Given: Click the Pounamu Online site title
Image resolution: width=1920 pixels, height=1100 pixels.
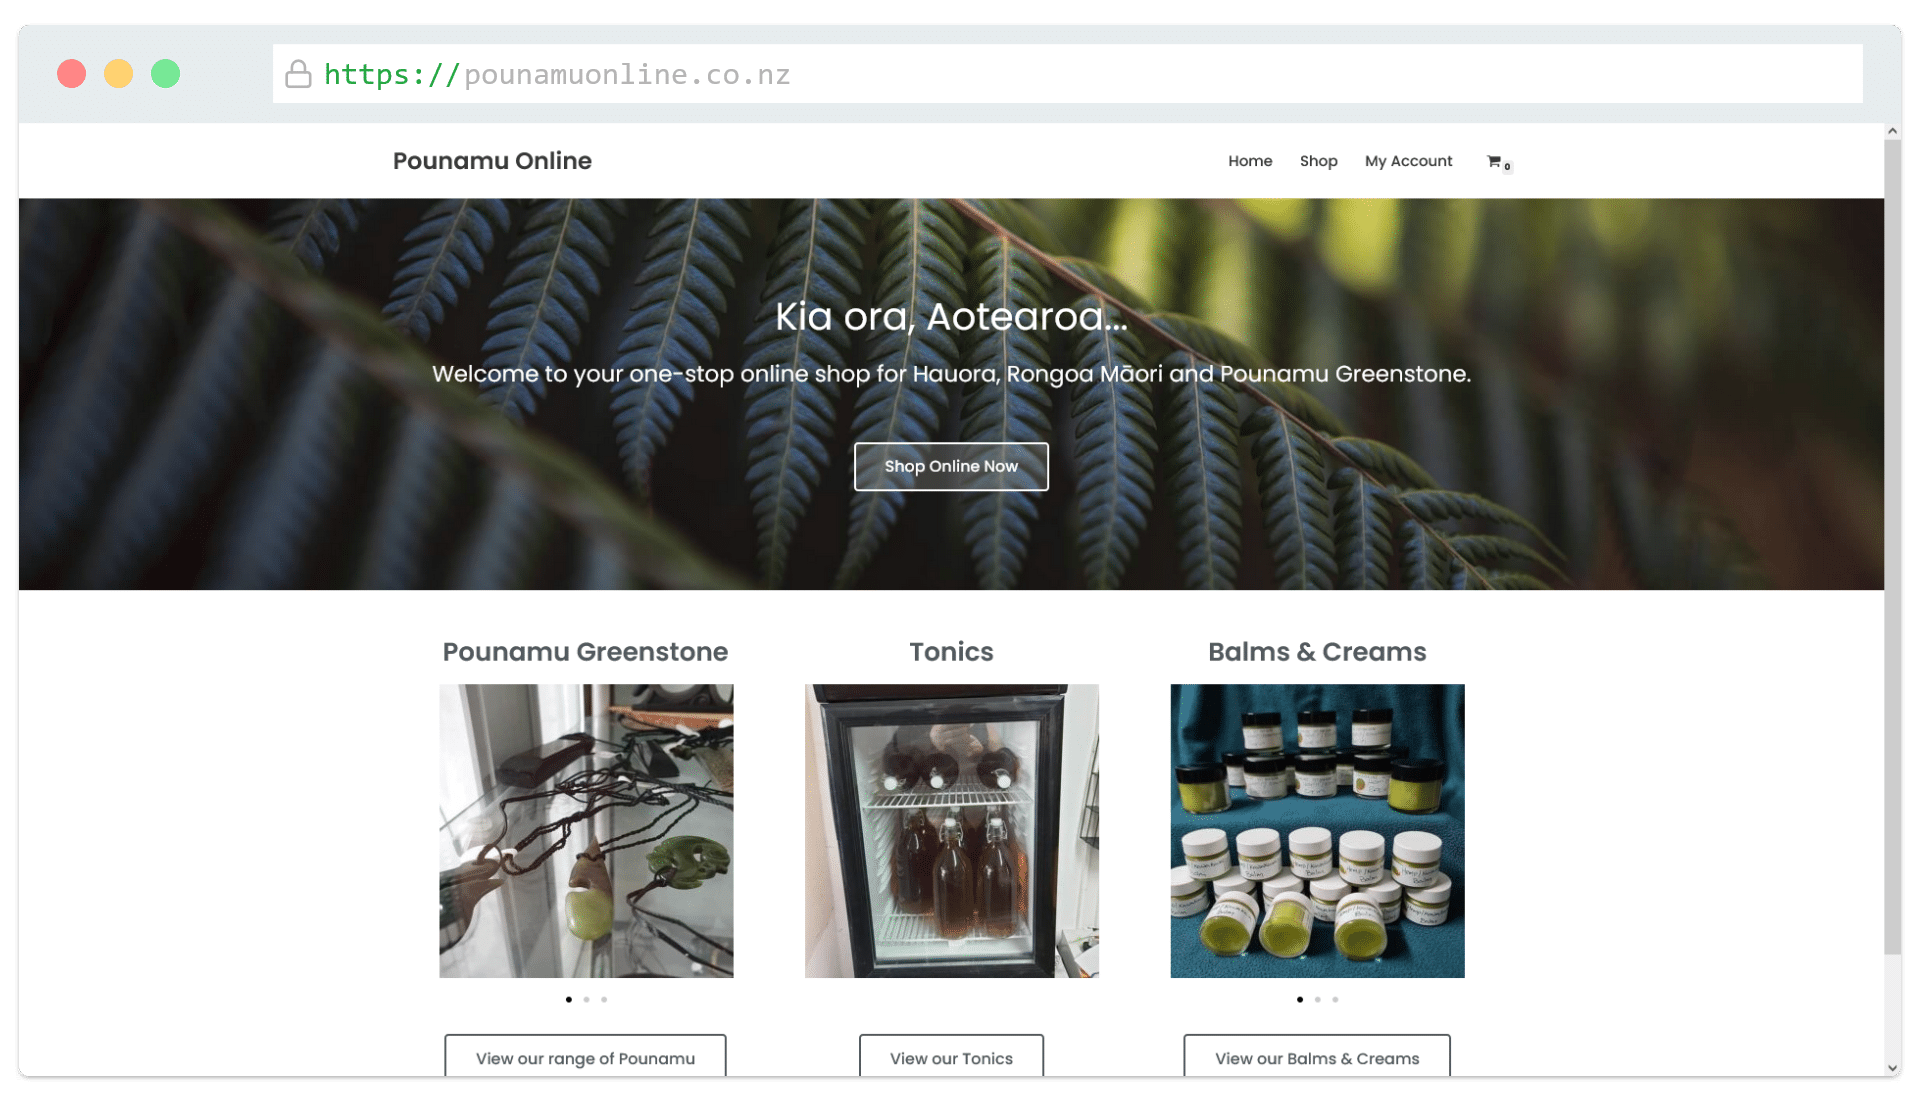Looking at the screenshot, I should [x=492, y=161].
